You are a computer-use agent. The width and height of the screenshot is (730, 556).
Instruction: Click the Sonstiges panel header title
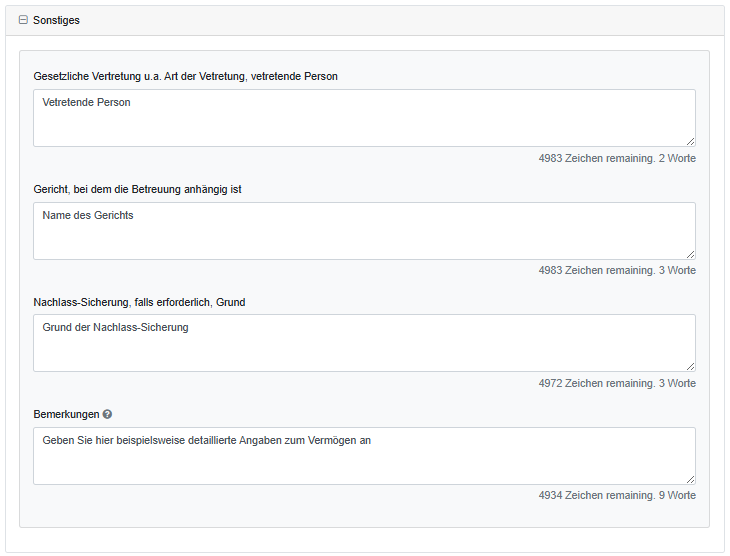coord(56,20)
